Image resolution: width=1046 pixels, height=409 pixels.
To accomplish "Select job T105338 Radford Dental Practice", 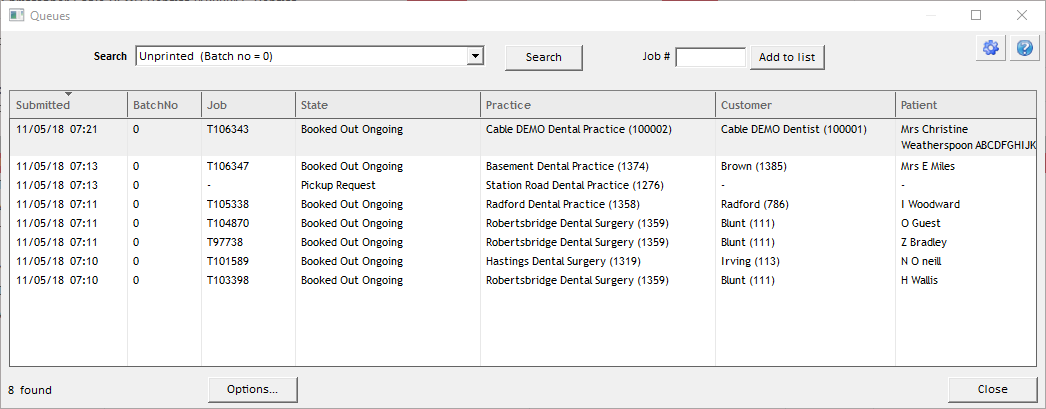I will 228,204.
